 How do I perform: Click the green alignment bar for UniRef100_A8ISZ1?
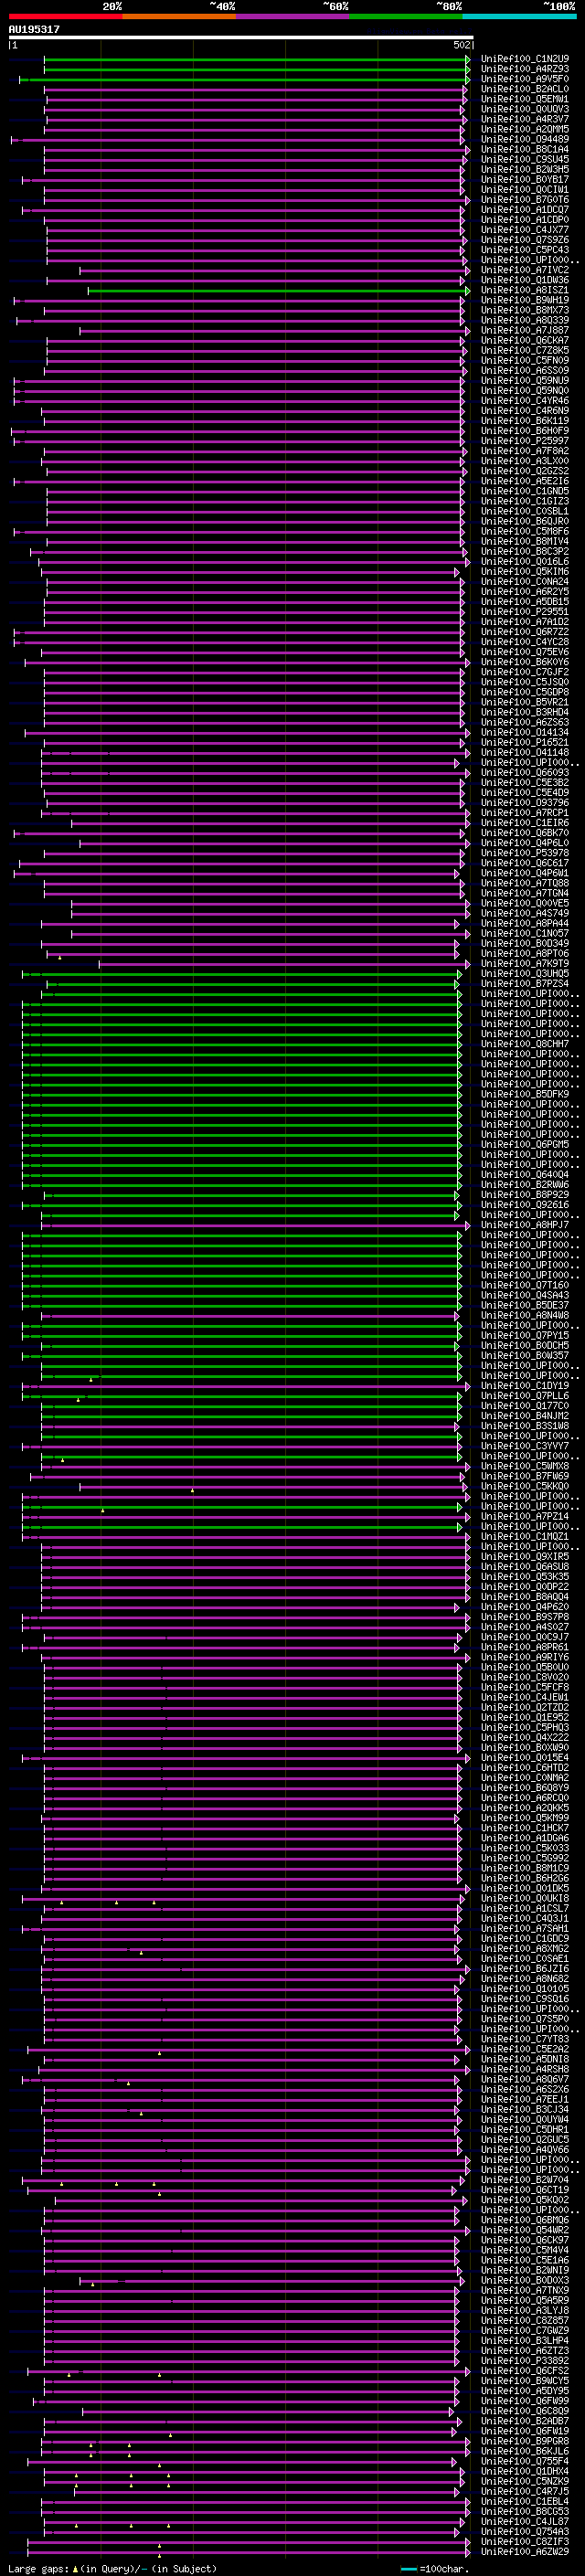click(x=279, y=291)
